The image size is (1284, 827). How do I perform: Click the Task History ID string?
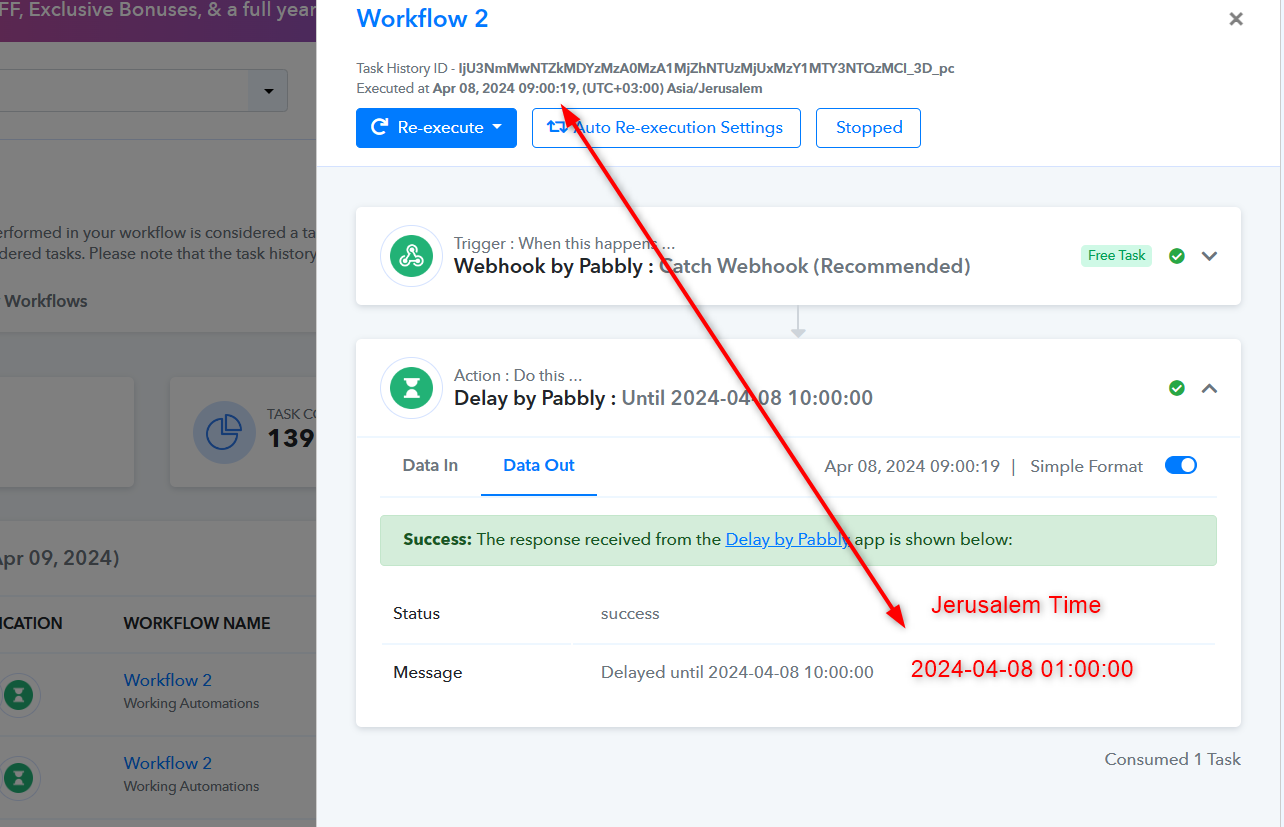point(706,69)
